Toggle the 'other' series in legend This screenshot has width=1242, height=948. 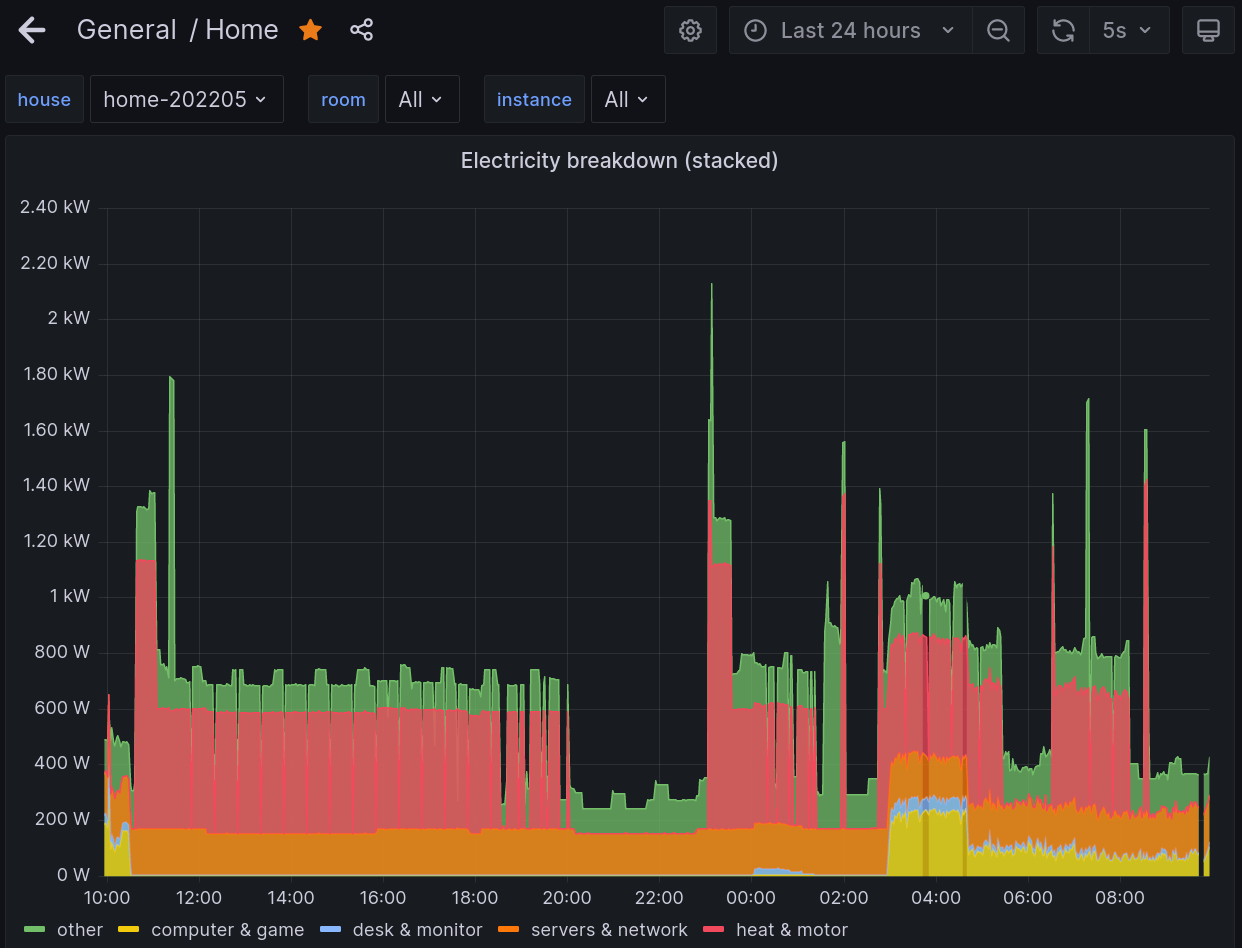[79, 930]
